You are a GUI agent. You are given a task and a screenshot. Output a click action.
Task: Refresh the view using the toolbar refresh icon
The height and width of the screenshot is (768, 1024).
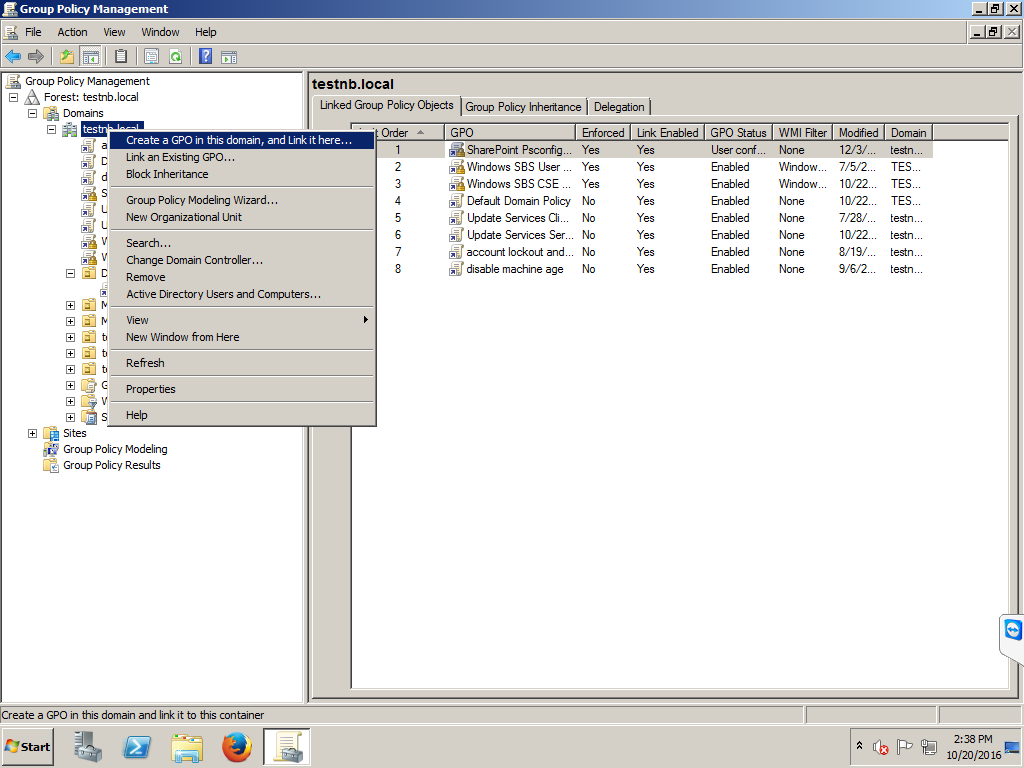[176, 57]
